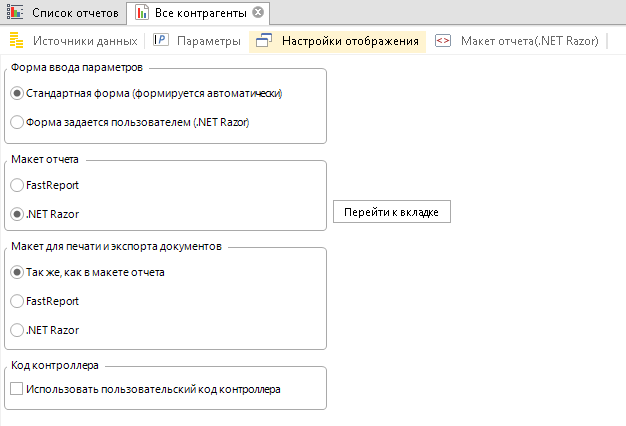
Task: Click the Razor code icon beside Макет отчета
Action: 443,41
